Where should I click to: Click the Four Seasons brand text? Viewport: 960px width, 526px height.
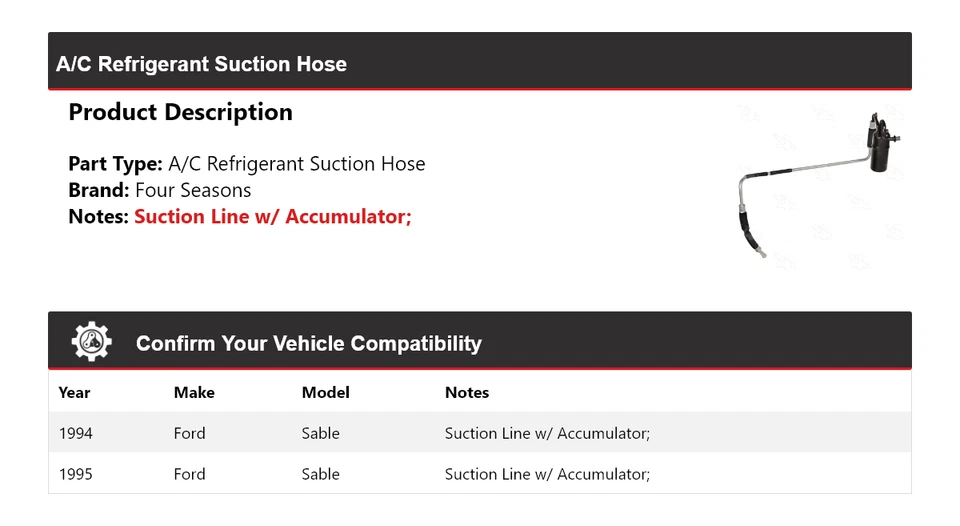click(193, 190)
